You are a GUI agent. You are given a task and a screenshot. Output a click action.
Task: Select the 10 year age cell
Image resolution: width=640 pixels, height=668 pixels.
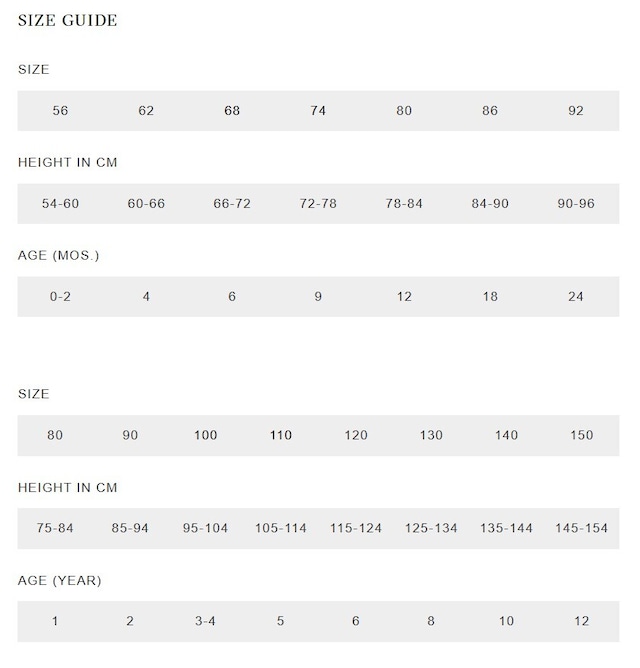tap(506, 622)
